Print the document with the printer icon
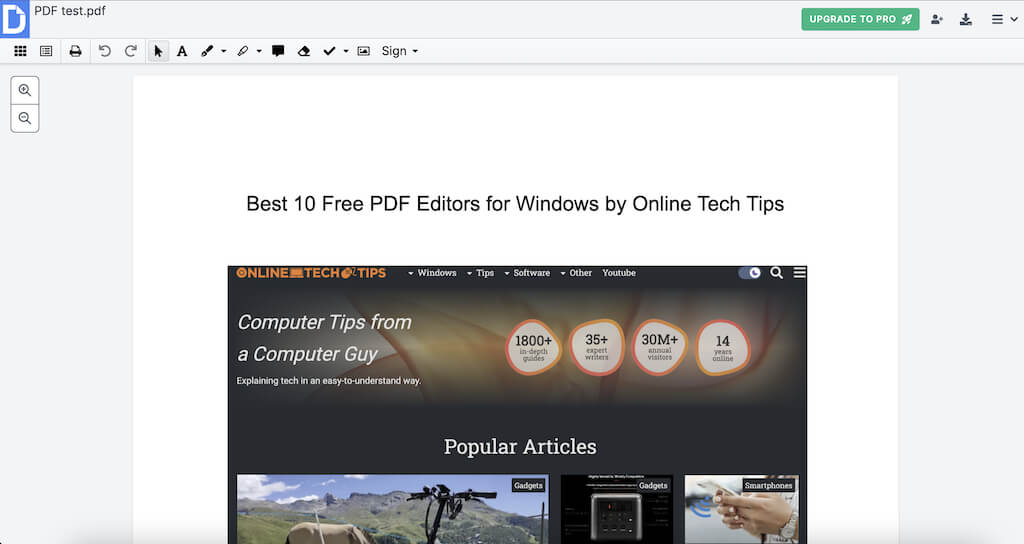Viewport: 1024px width, 544px height. coord(76,51)
